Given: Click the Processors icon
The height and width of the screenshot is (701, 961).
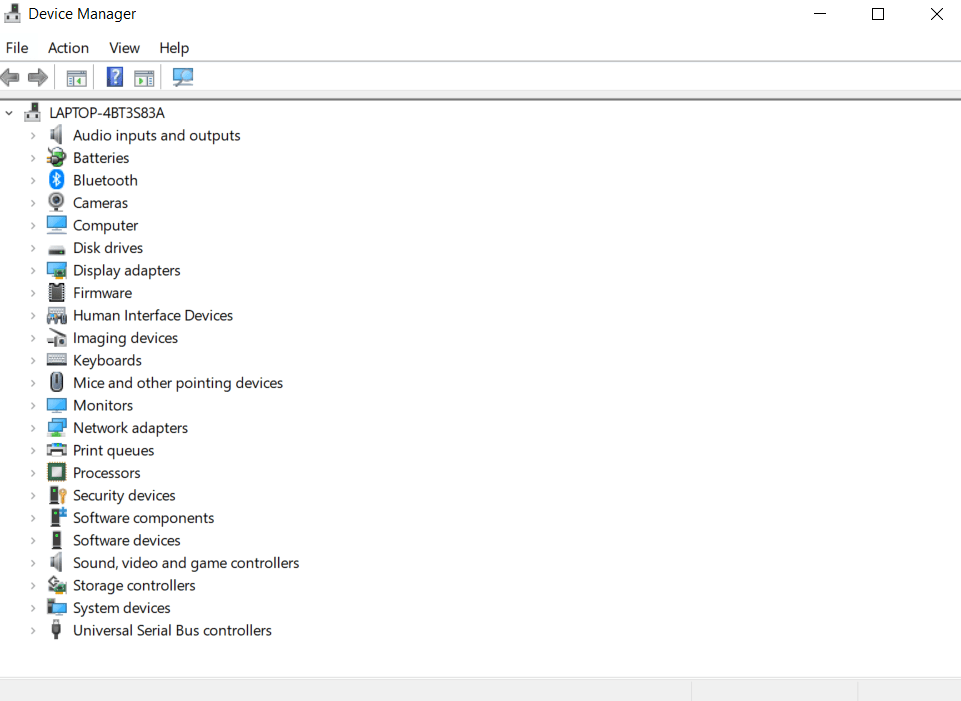Looking at the screenshot, I should 56,472.
